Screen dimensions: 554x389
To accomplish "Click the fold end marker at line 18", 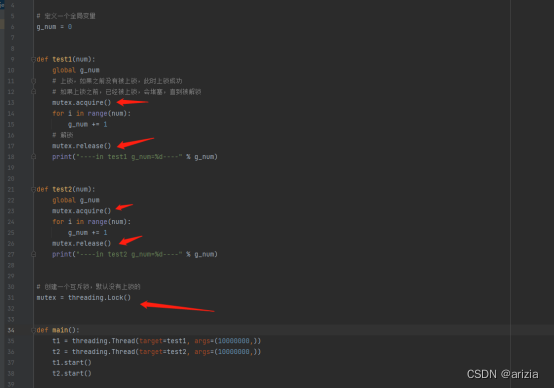I will click(34, 157).
